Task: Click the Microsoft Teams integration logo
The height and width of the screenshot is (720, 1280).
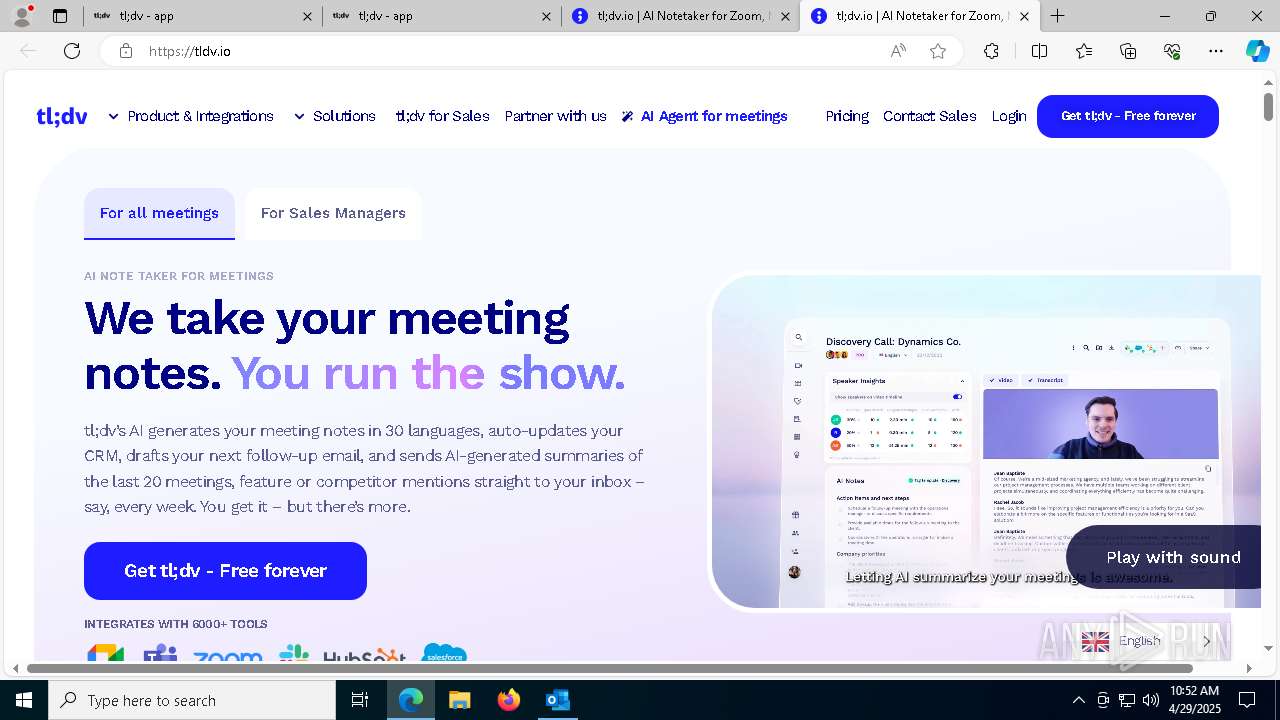Action: pyautogui.click(x=160, y=654)
